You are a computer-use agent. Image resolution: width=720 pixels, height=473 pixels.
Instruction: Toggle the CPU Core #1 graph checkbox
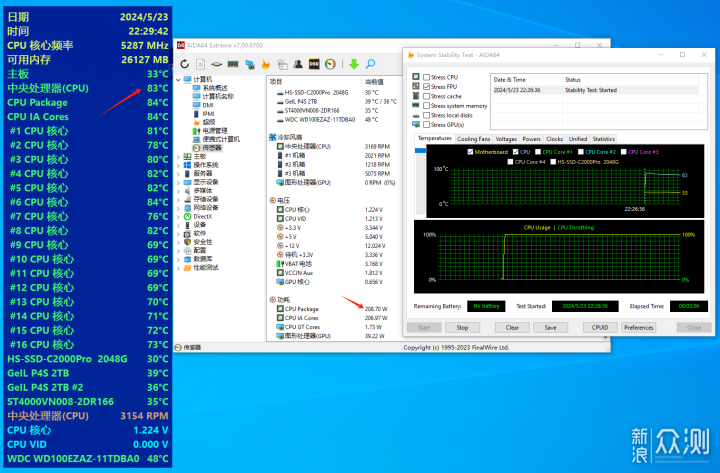click(x=538, y=152)
